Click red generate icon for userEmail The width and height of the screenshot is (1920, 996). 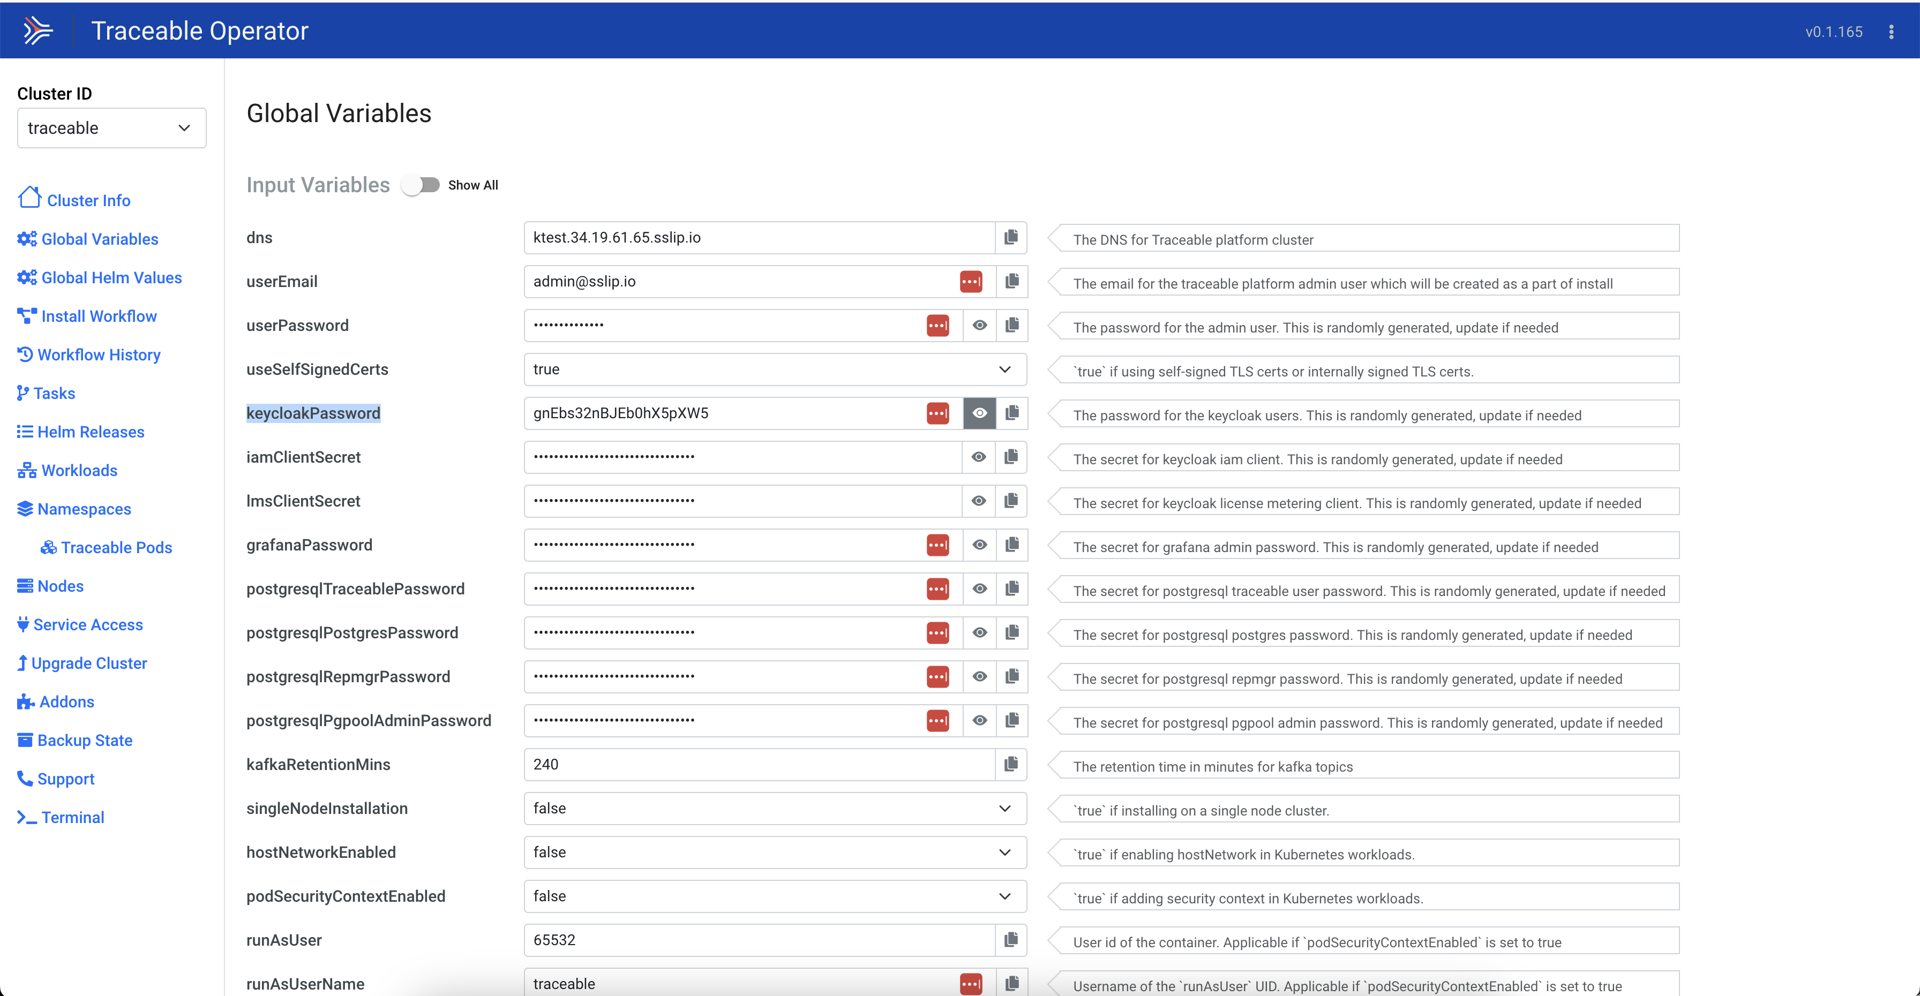tap(971, 282)
